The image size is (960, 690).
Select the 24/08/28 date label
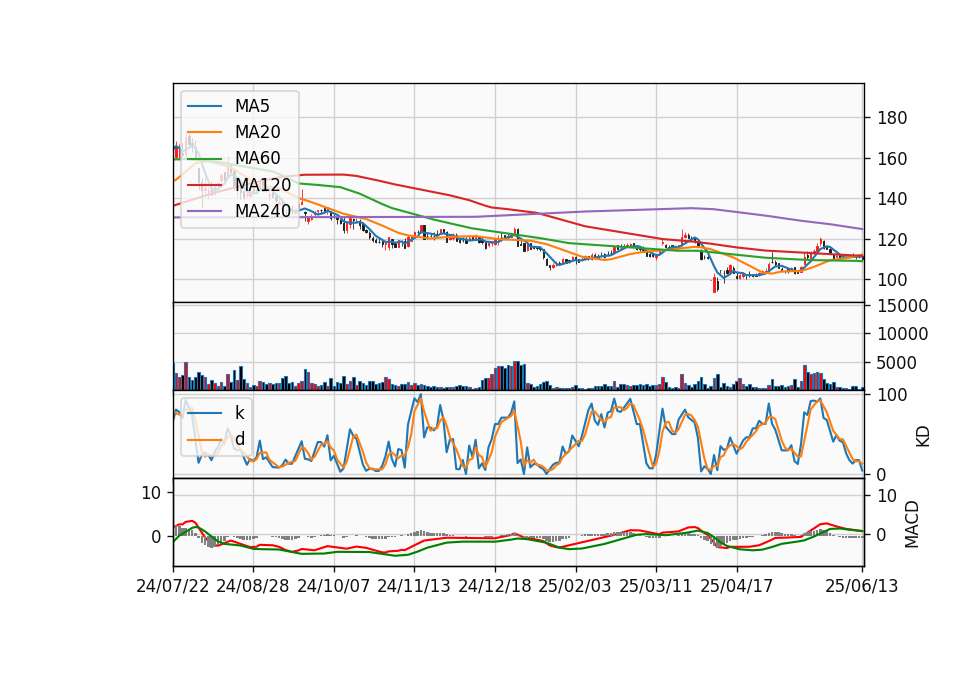(x=253, y=586)
